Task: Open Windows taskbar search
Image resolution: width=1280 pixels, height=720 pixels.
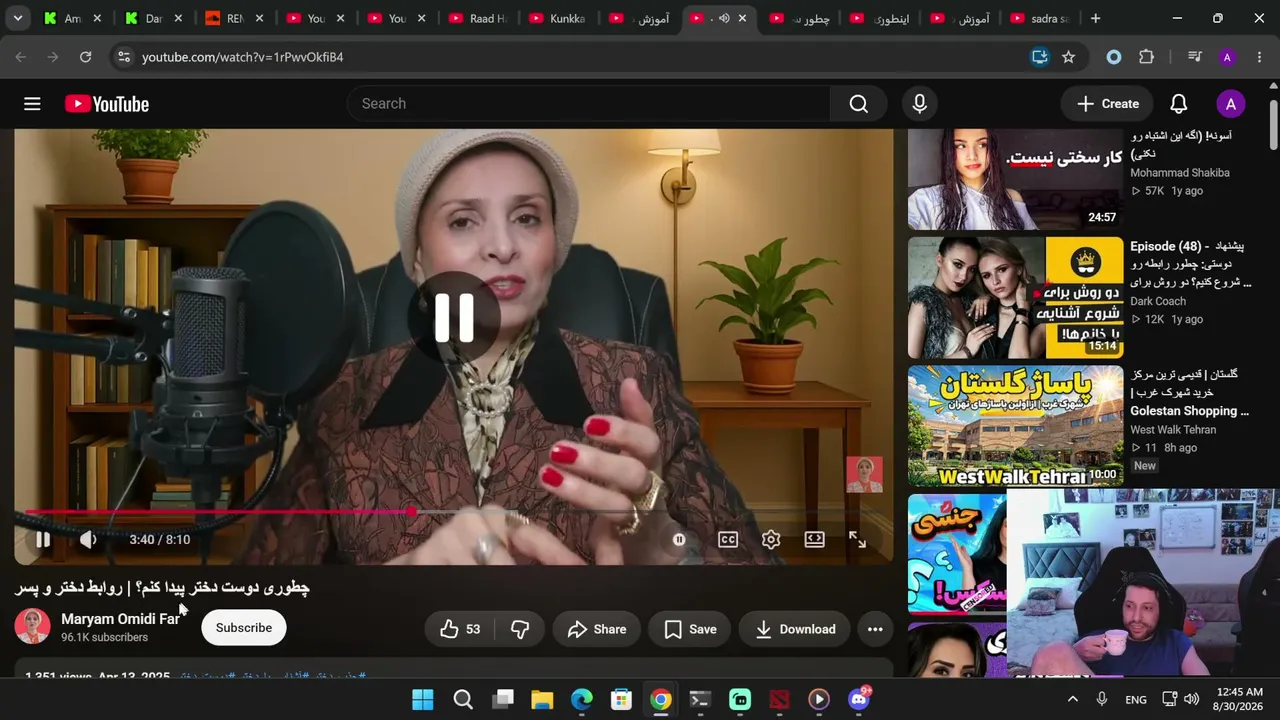Action: (x=463, y=699)
